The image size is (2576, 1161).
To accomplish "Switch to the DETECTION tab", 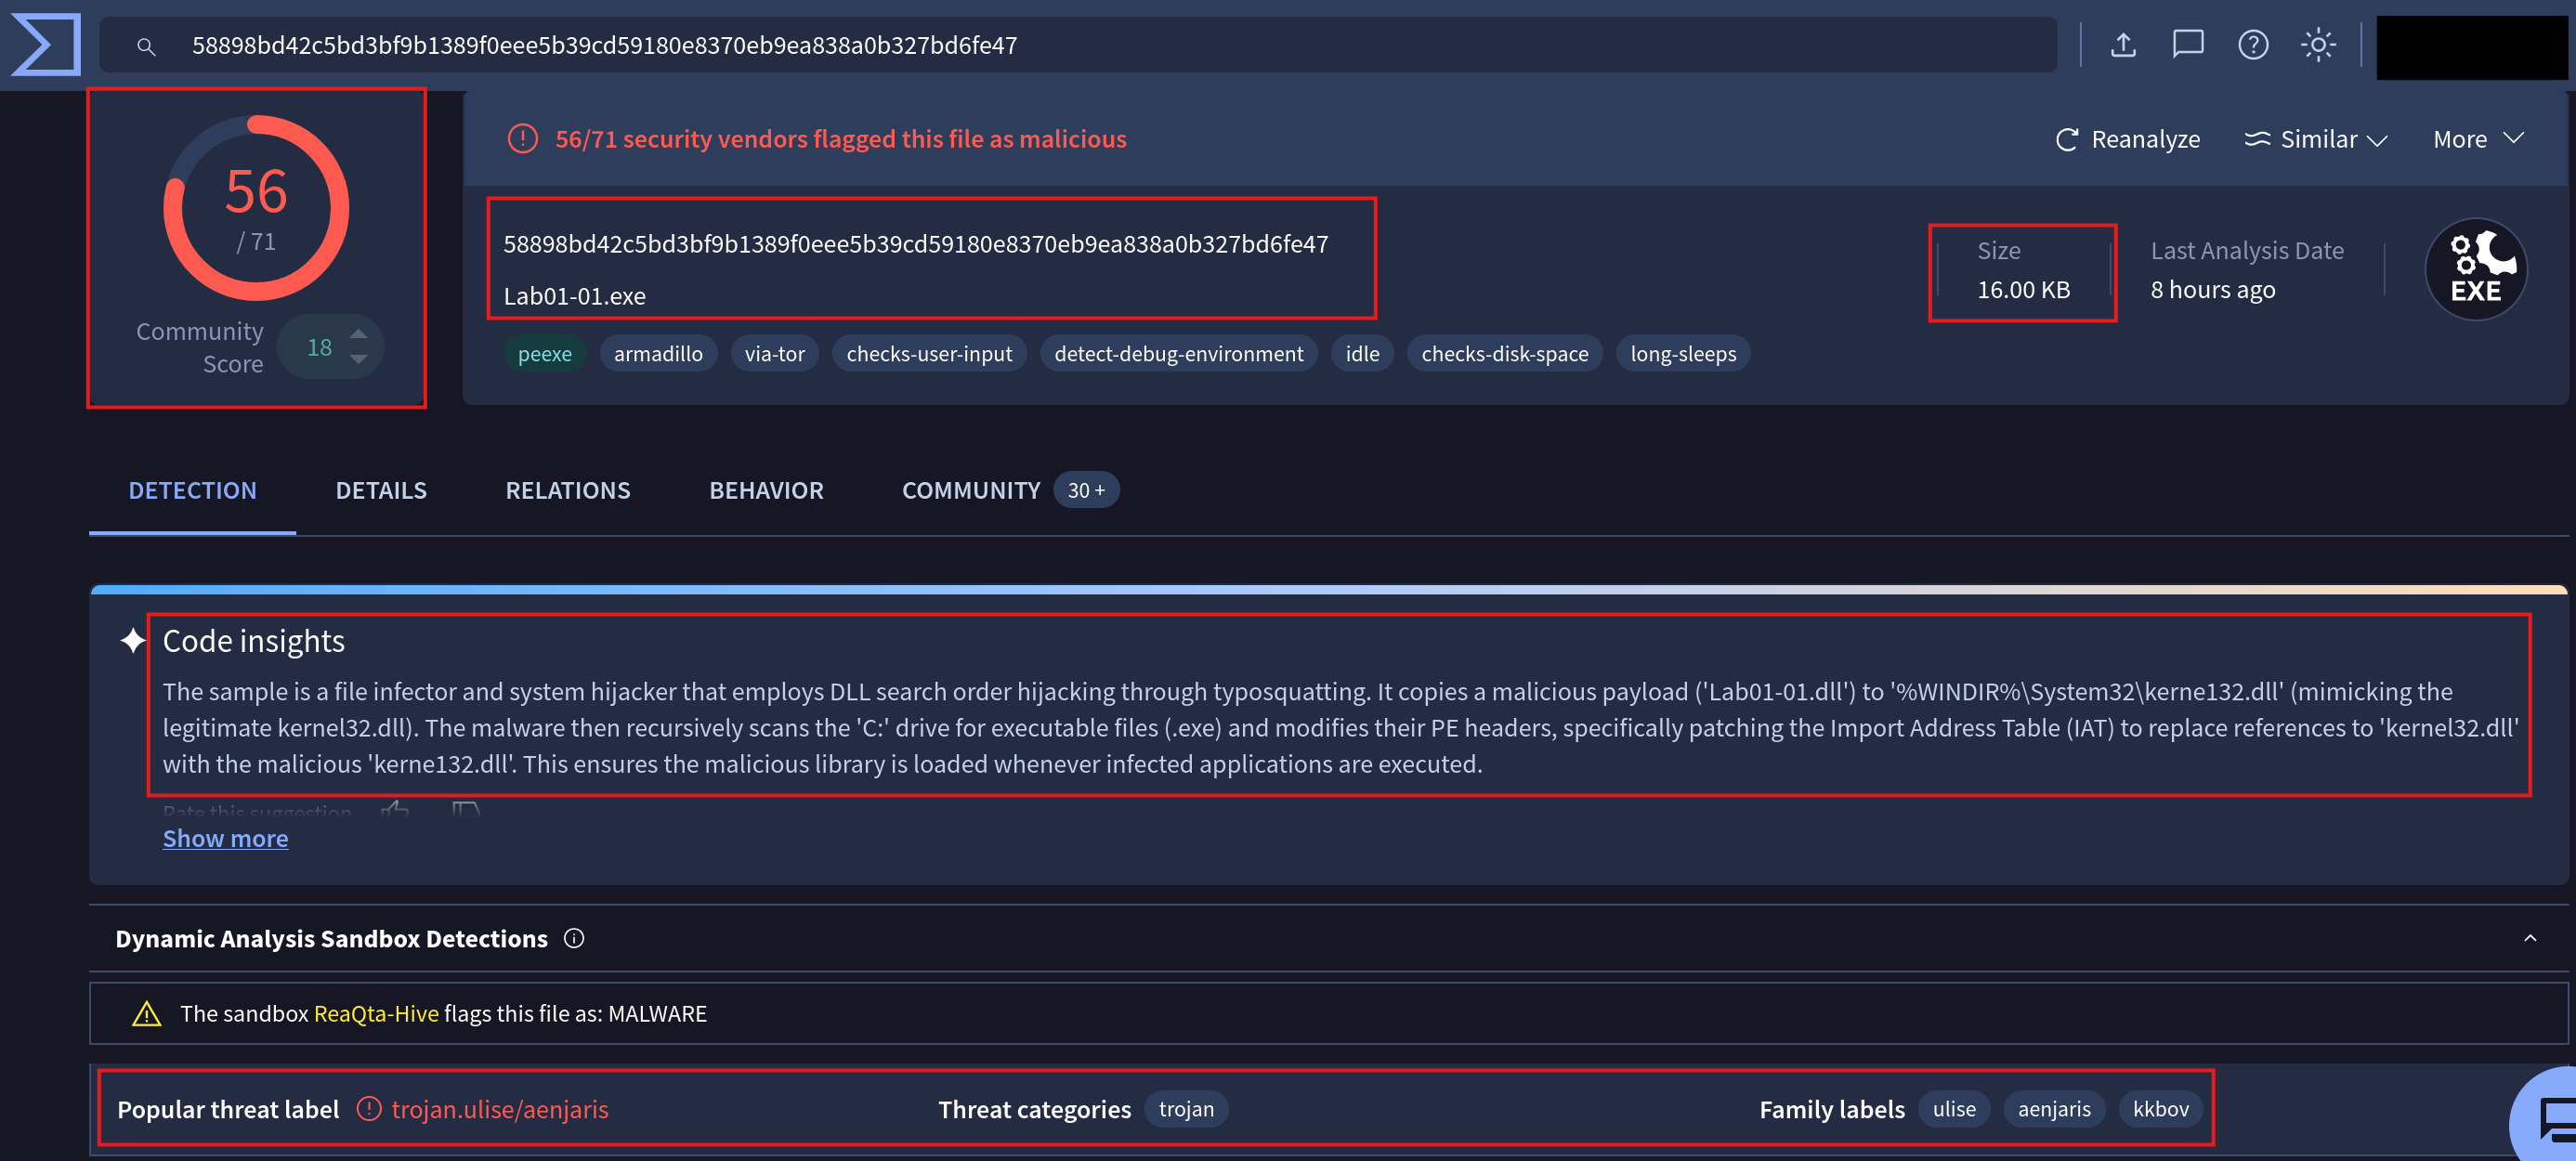I will click(192, 491).
